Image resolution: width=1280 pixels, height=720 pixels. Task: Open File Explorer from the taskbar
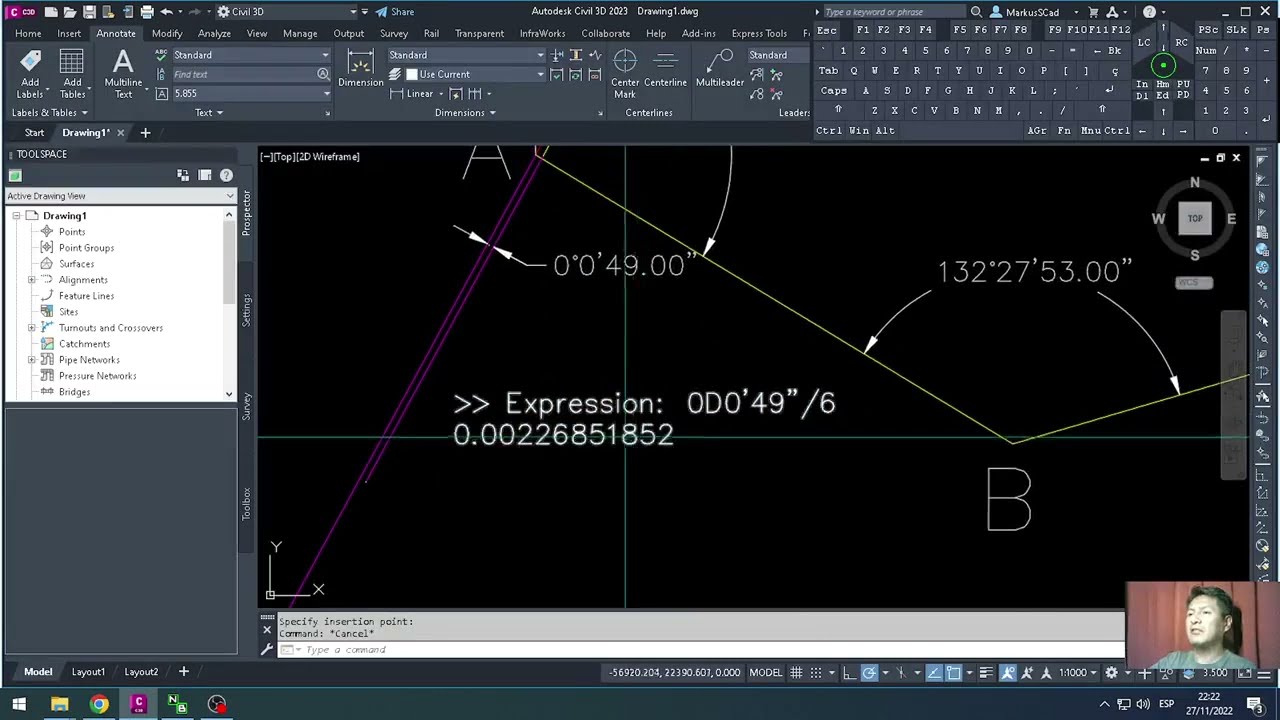(59, 704)
